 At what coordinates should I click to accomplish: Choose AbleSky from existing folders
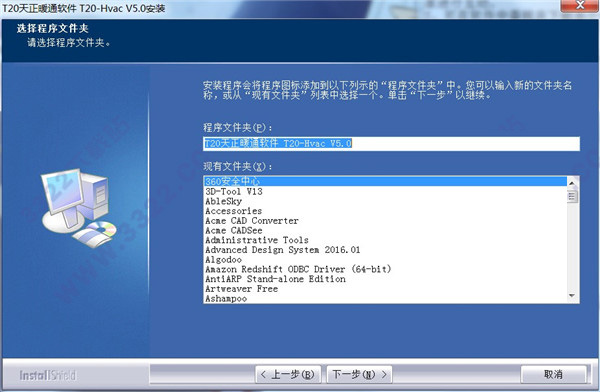click(x=385, y=201)
